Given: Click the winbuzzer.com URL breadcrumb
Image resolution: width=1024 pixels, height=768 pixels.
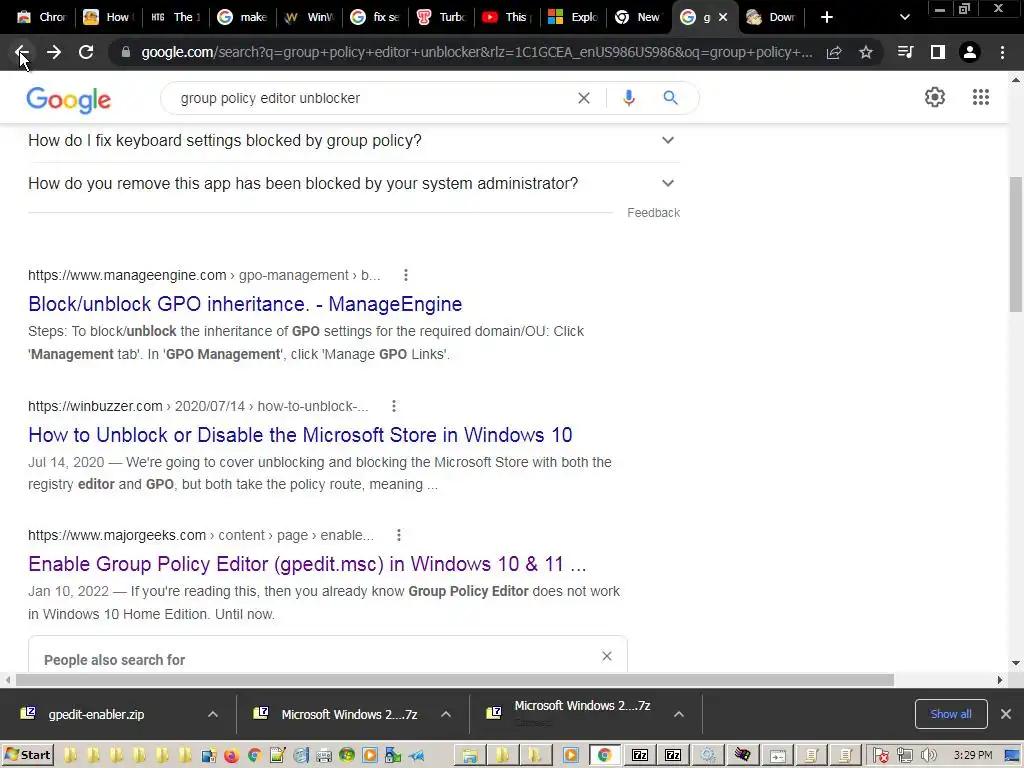Looking at the screenshot, I should click(x=198, y=406).
